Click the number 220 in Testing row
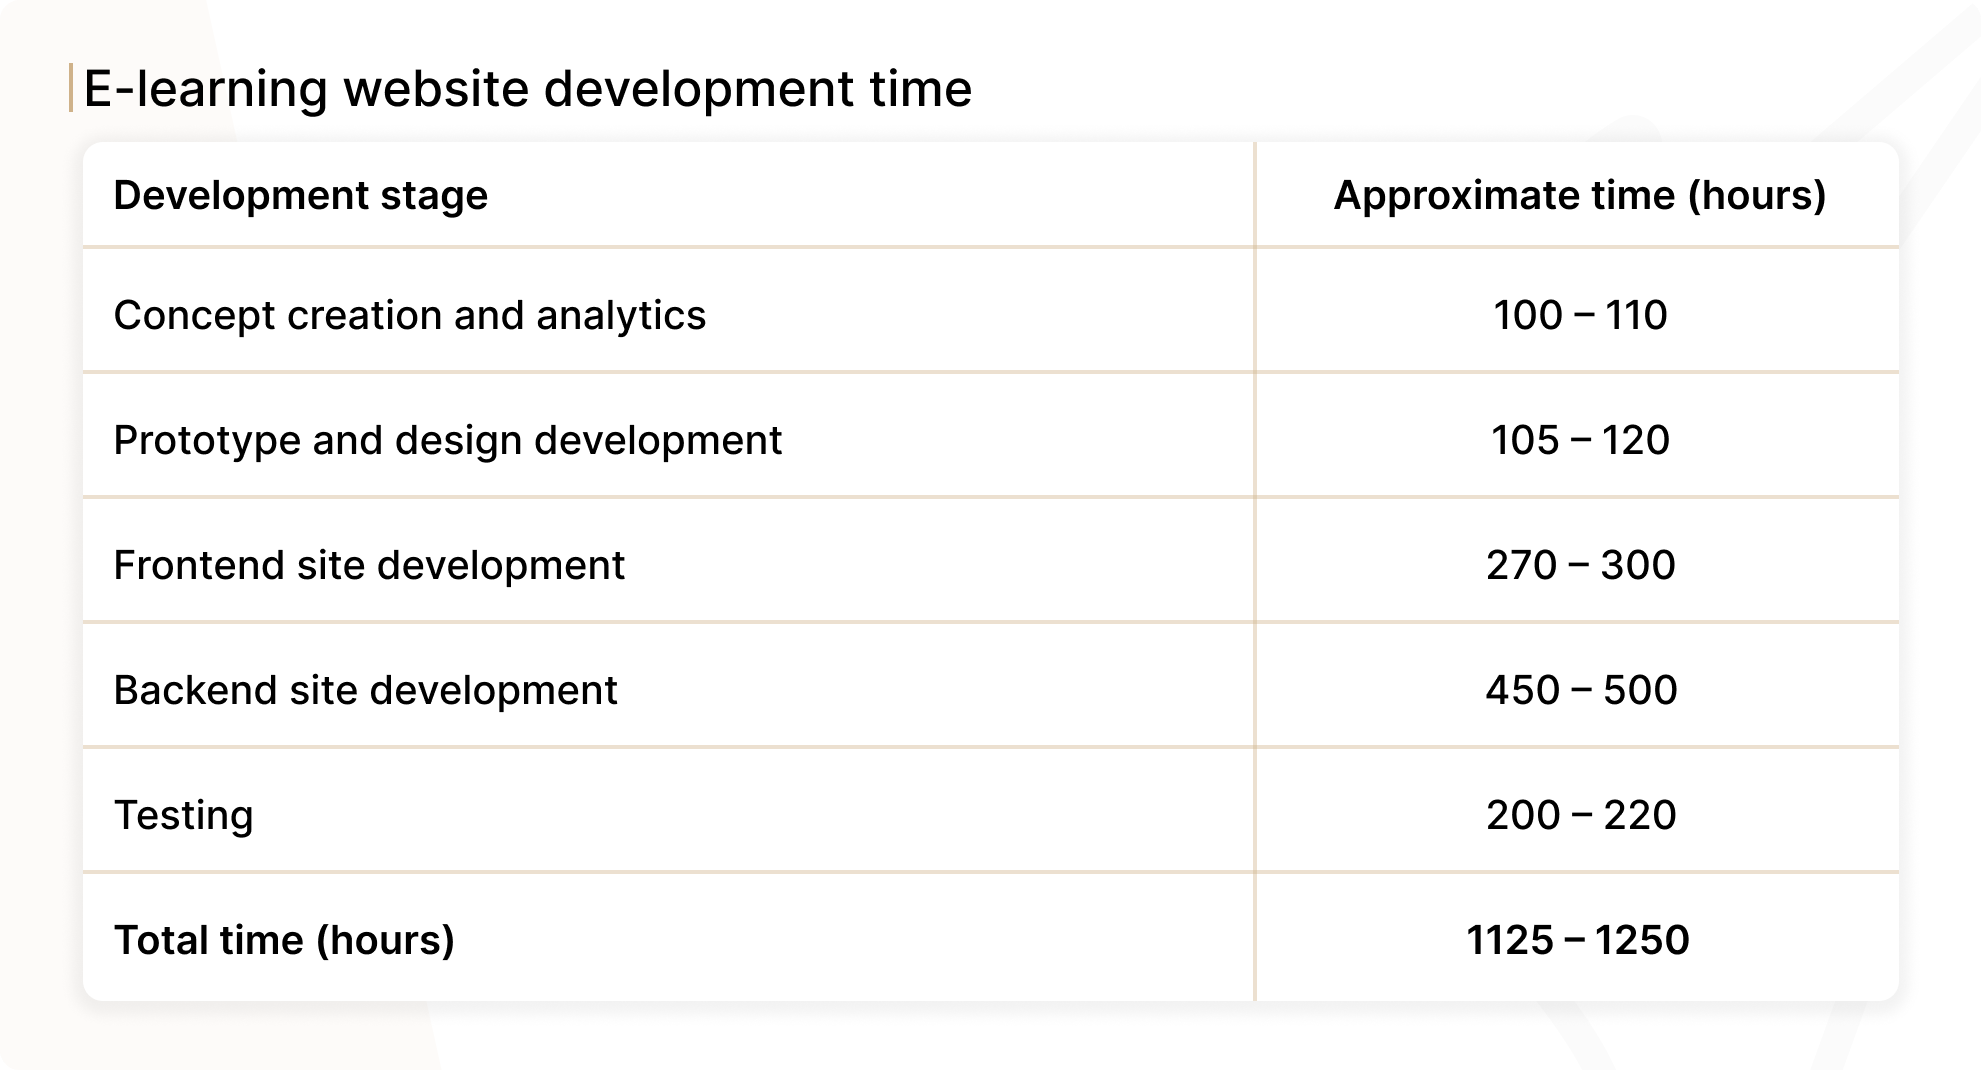Viewport: 1981px width, 1070px height. [x=1640, y=815]
